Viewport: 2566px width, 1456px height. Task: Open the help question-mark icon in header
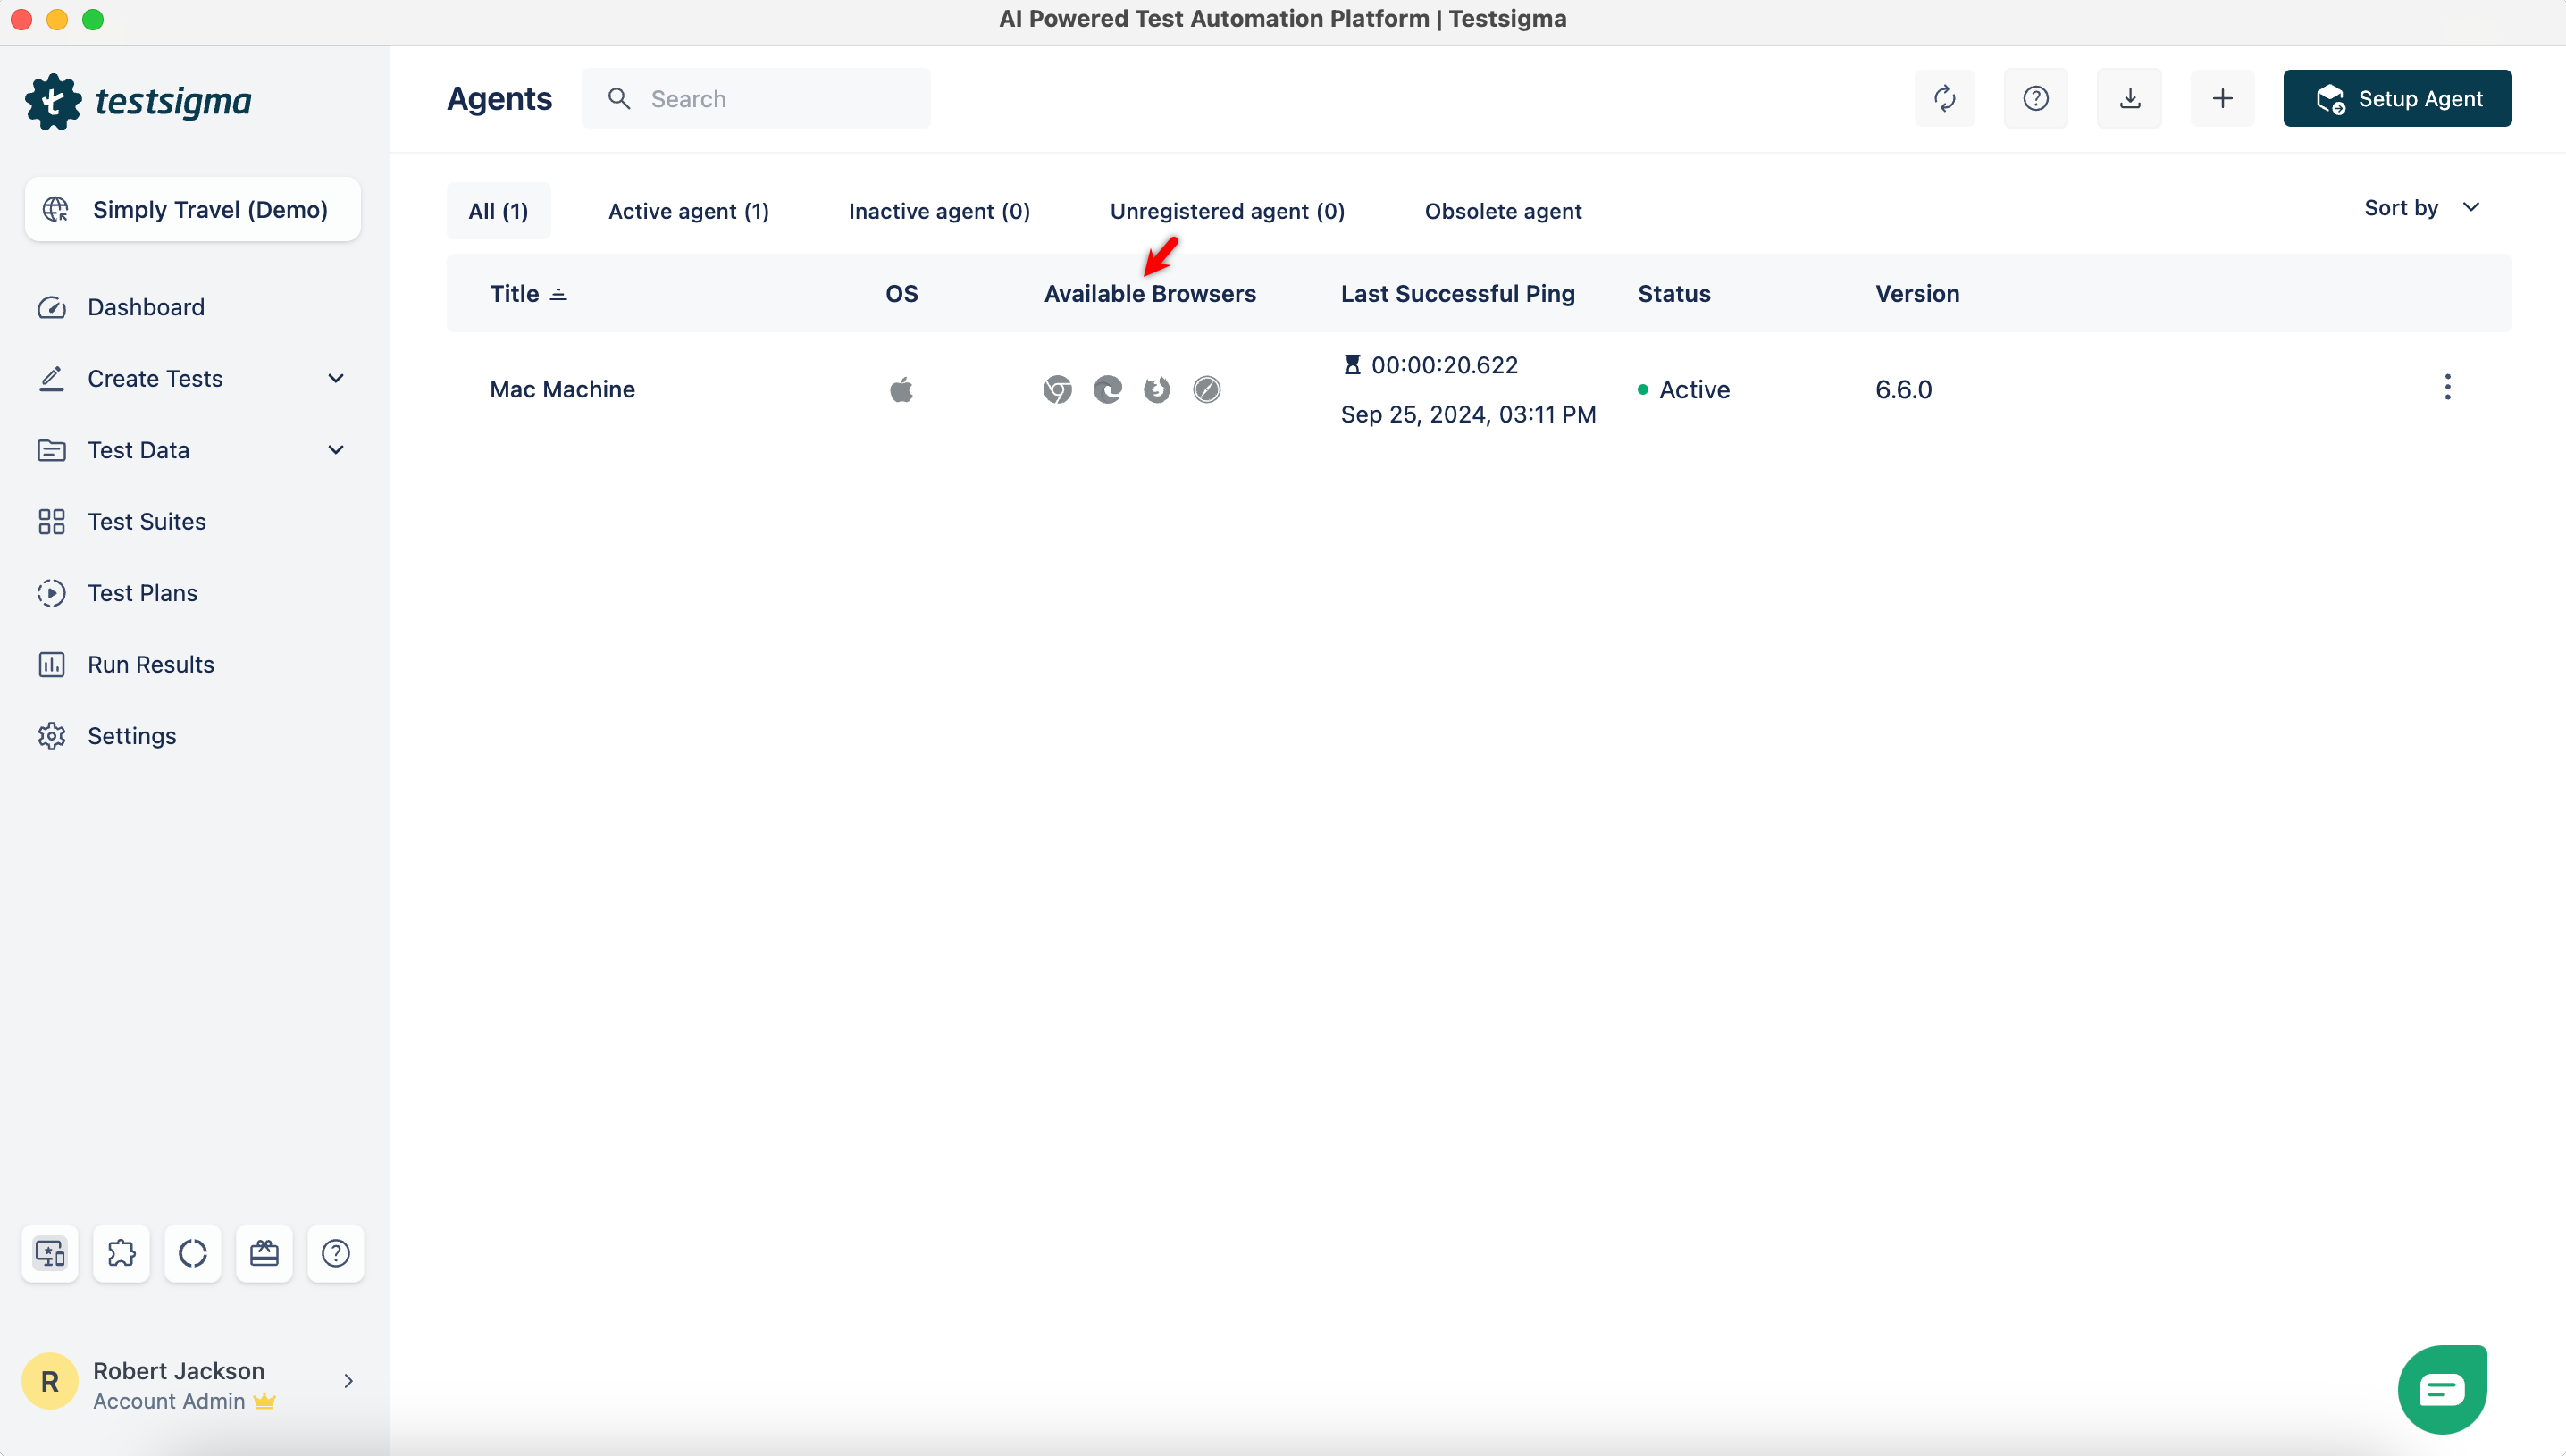2035,98
